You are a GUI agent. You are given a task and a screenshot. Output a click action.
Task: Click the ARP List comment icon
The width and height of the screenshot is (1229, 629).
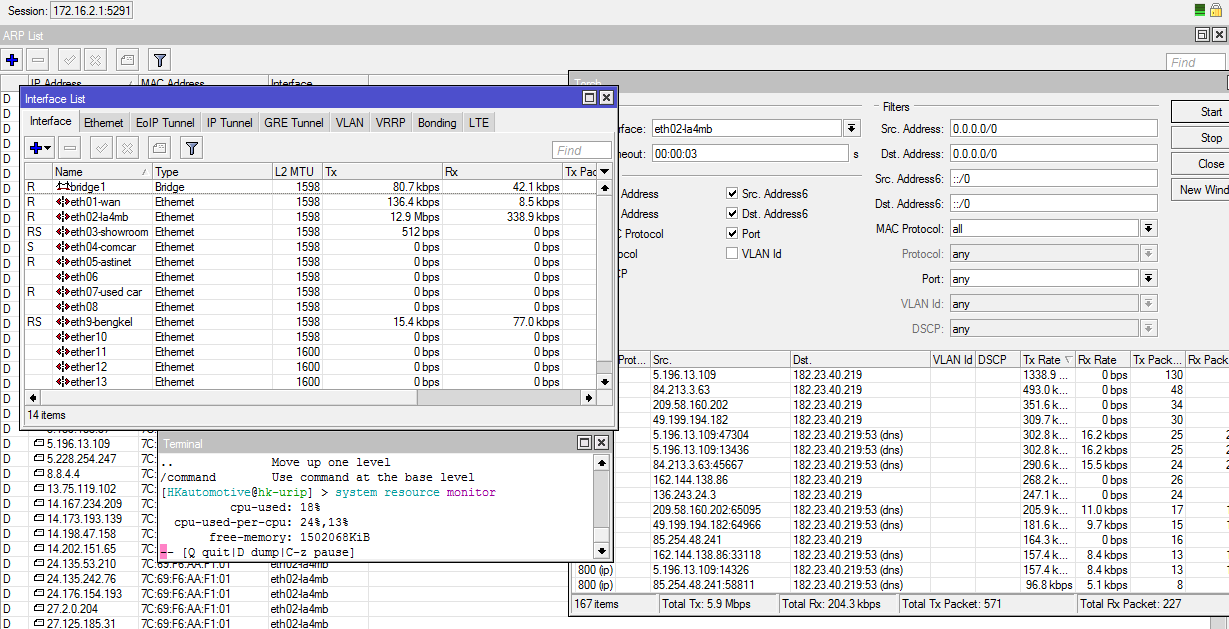tap(126, 60)
